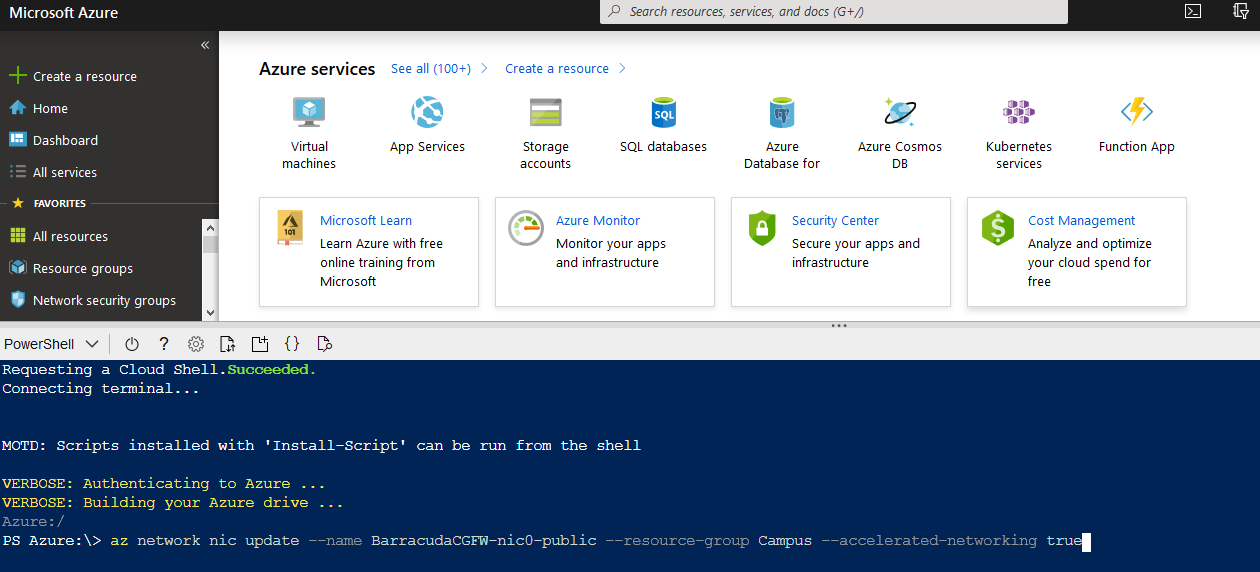
Task: Open App Services icon
Action: (427, 111)
